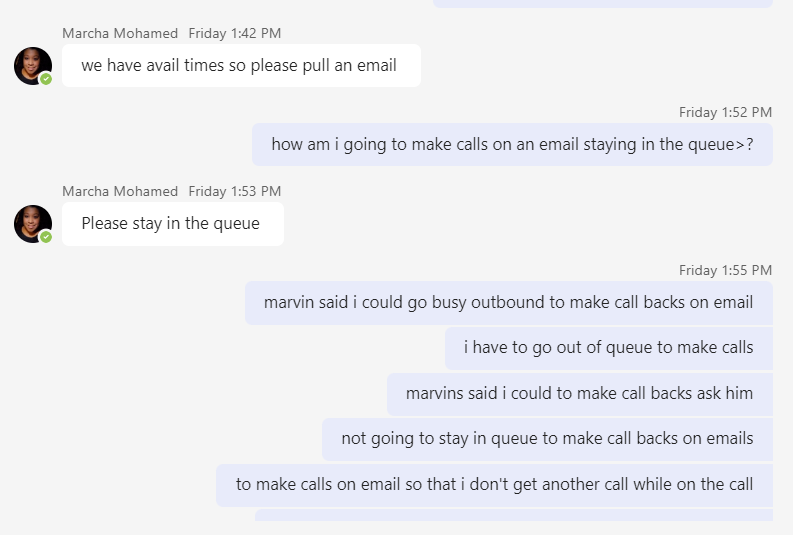Viewport: 793px width, 535px height.
Task: Click the Friday 1:55 PM timestamp
Action: [x=725, y=270]
